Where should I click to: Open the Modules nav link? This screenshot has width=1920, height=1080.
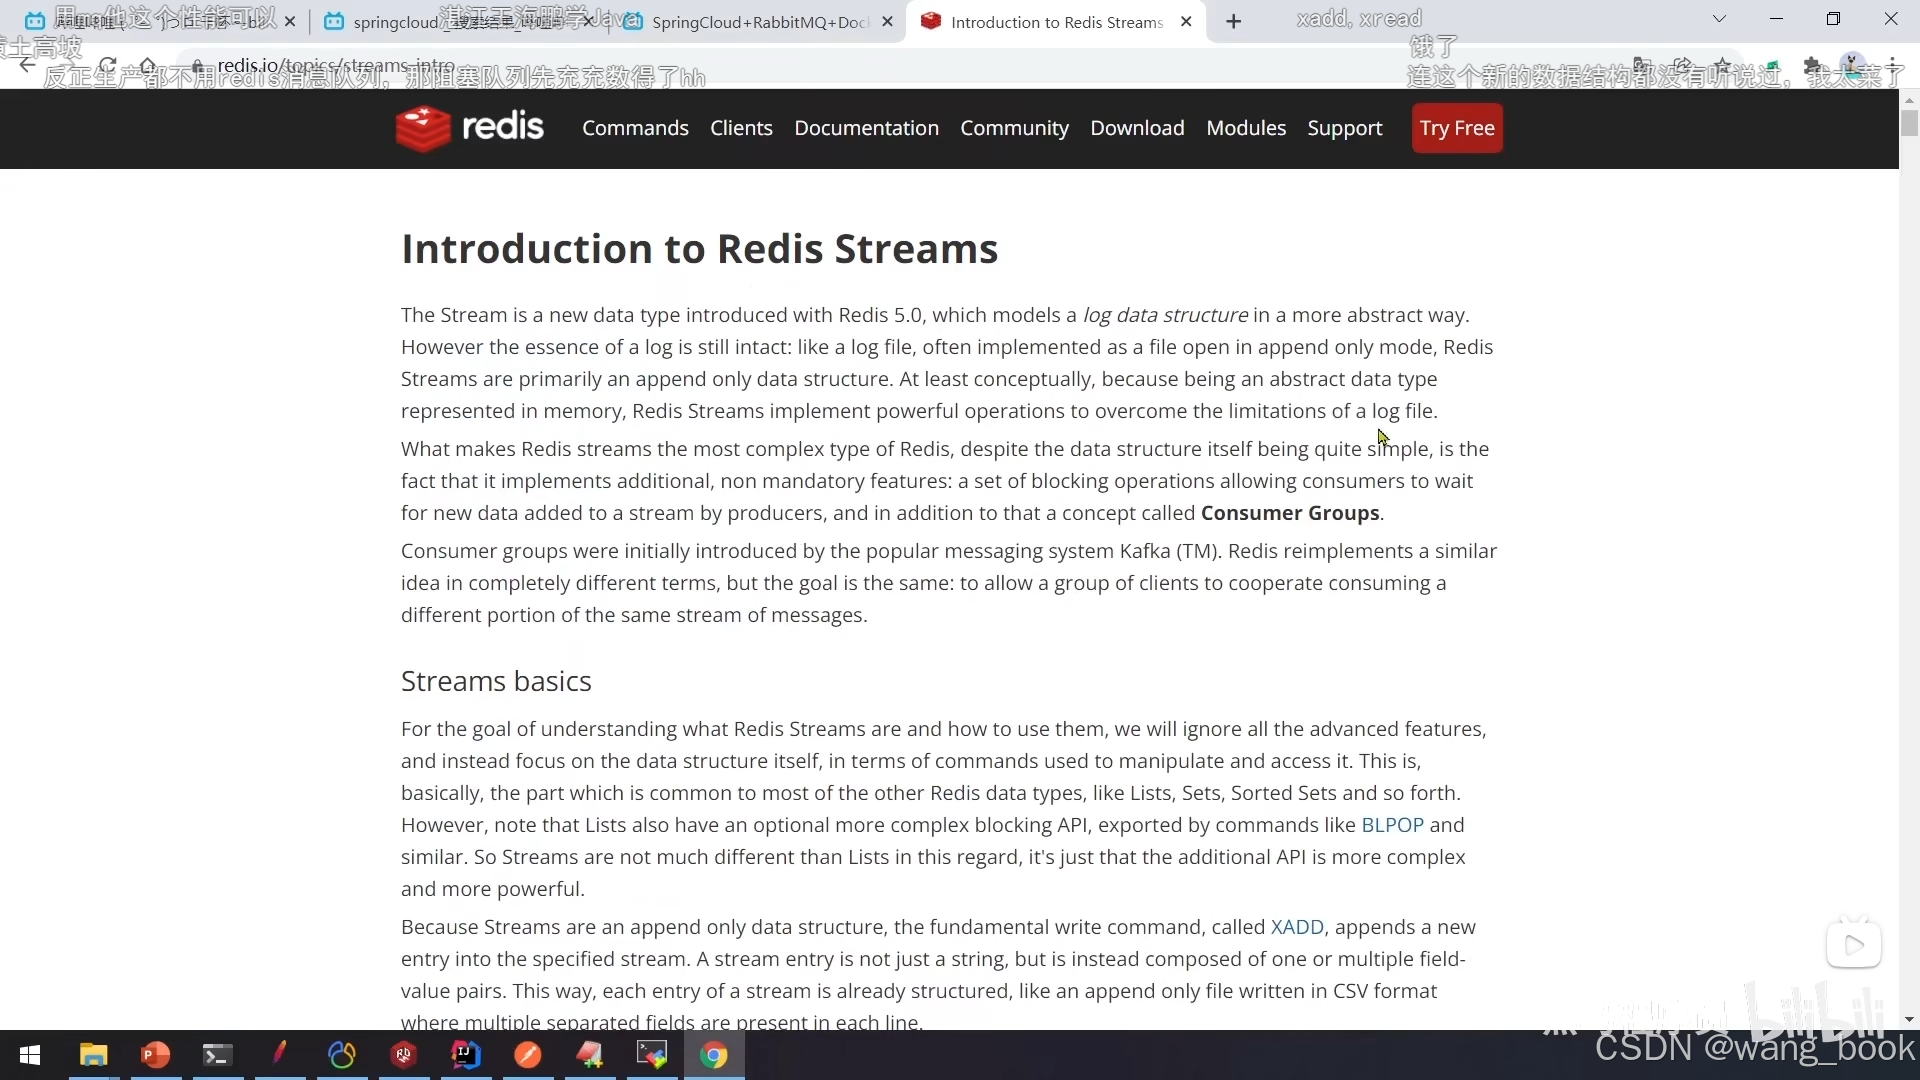1246,128
